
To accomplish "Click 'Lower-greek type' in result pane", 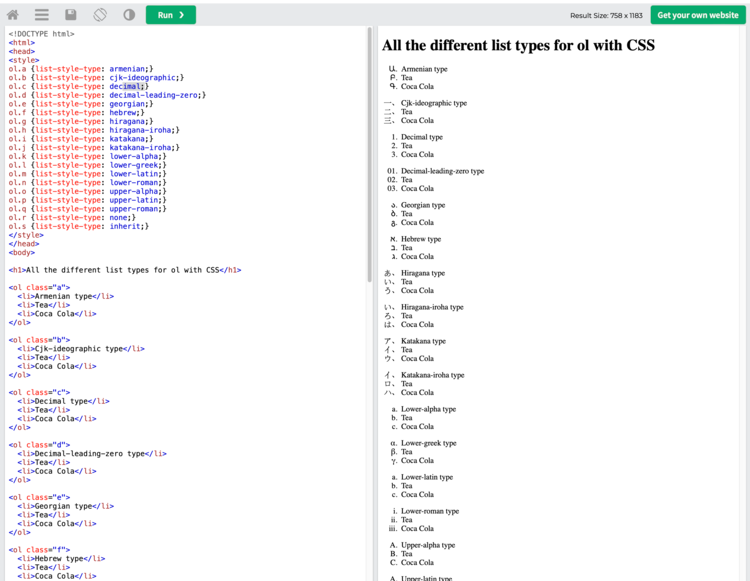I will [429, 443].
